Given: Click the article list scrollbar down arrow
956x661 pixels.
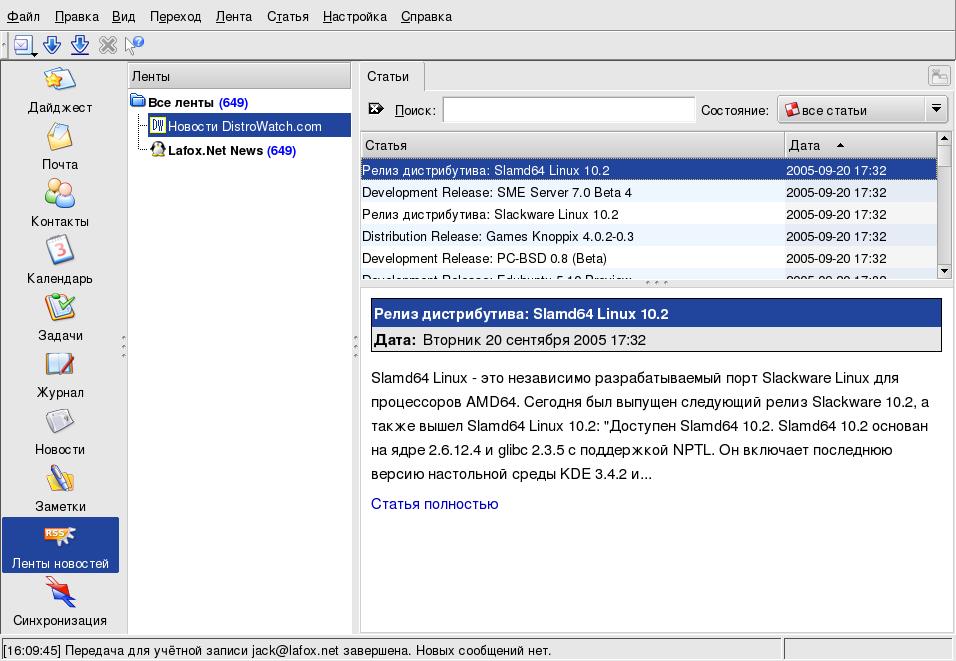Looking at the screenshot, I should point(944,271).
